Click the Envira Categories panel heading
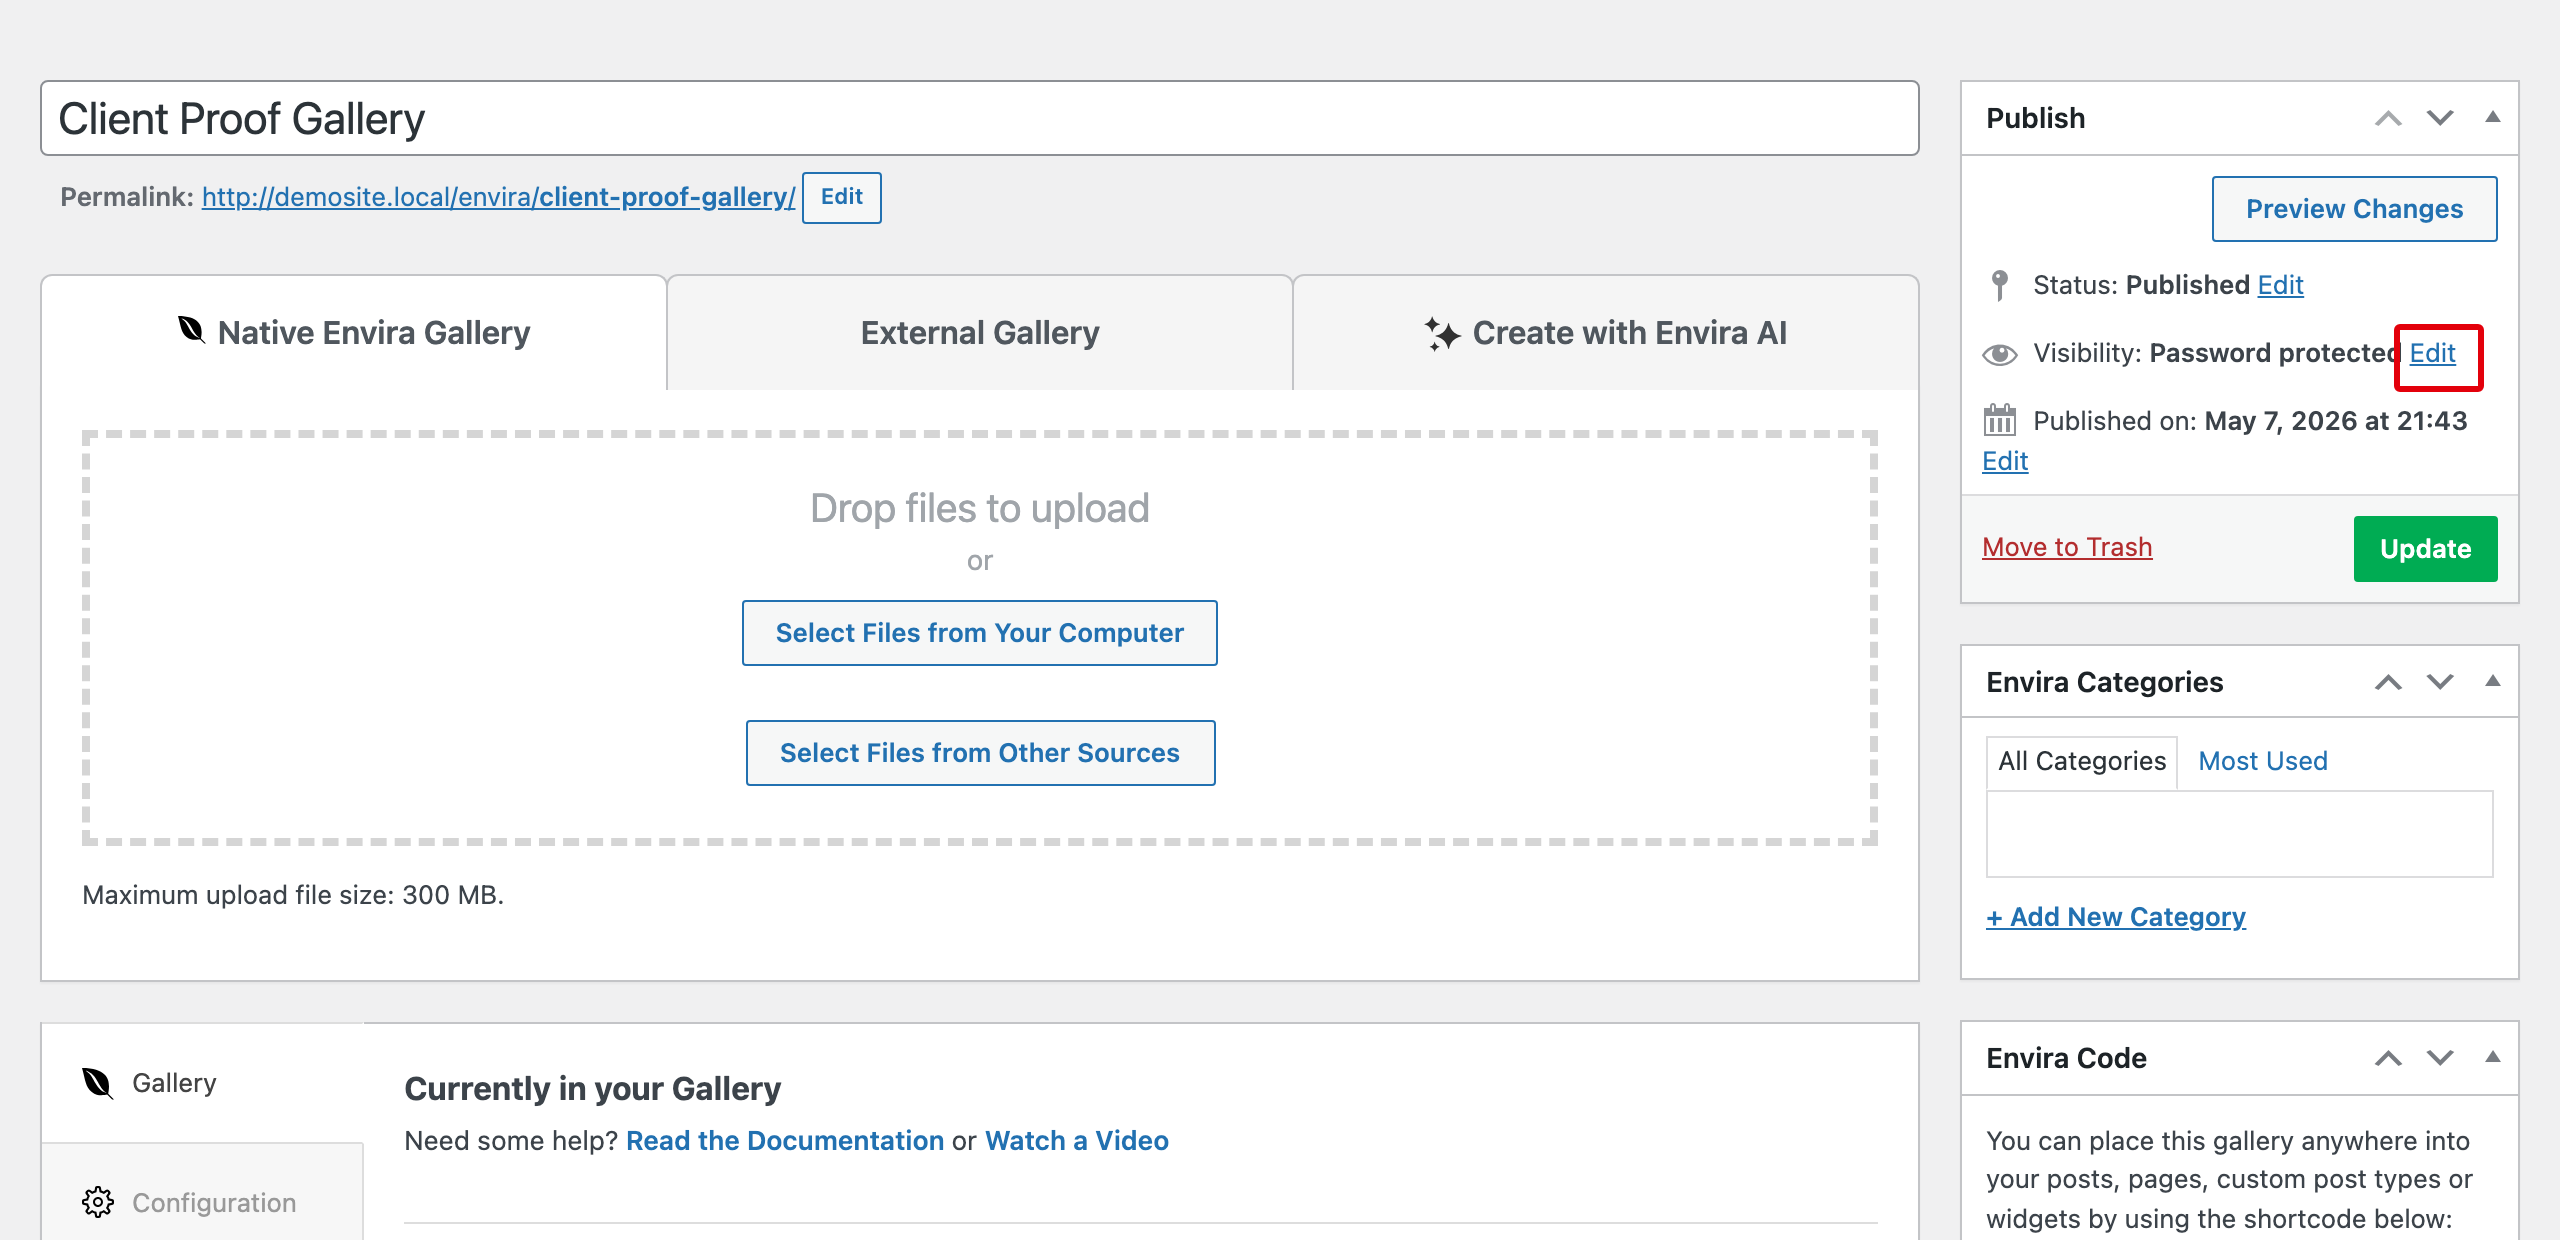The width and height of the screenshot is (2560, 1240). coord(2104,683)
